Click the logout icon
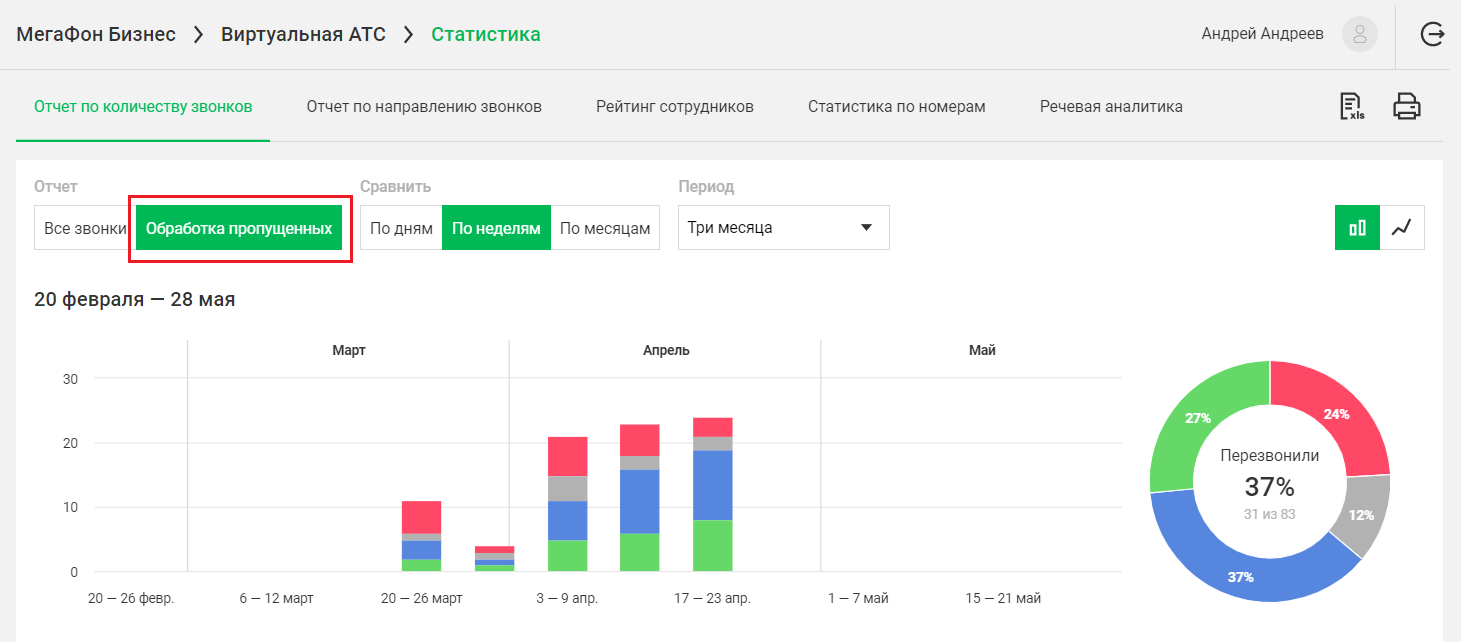1461x642 pixels. [x=1432, y=34]
